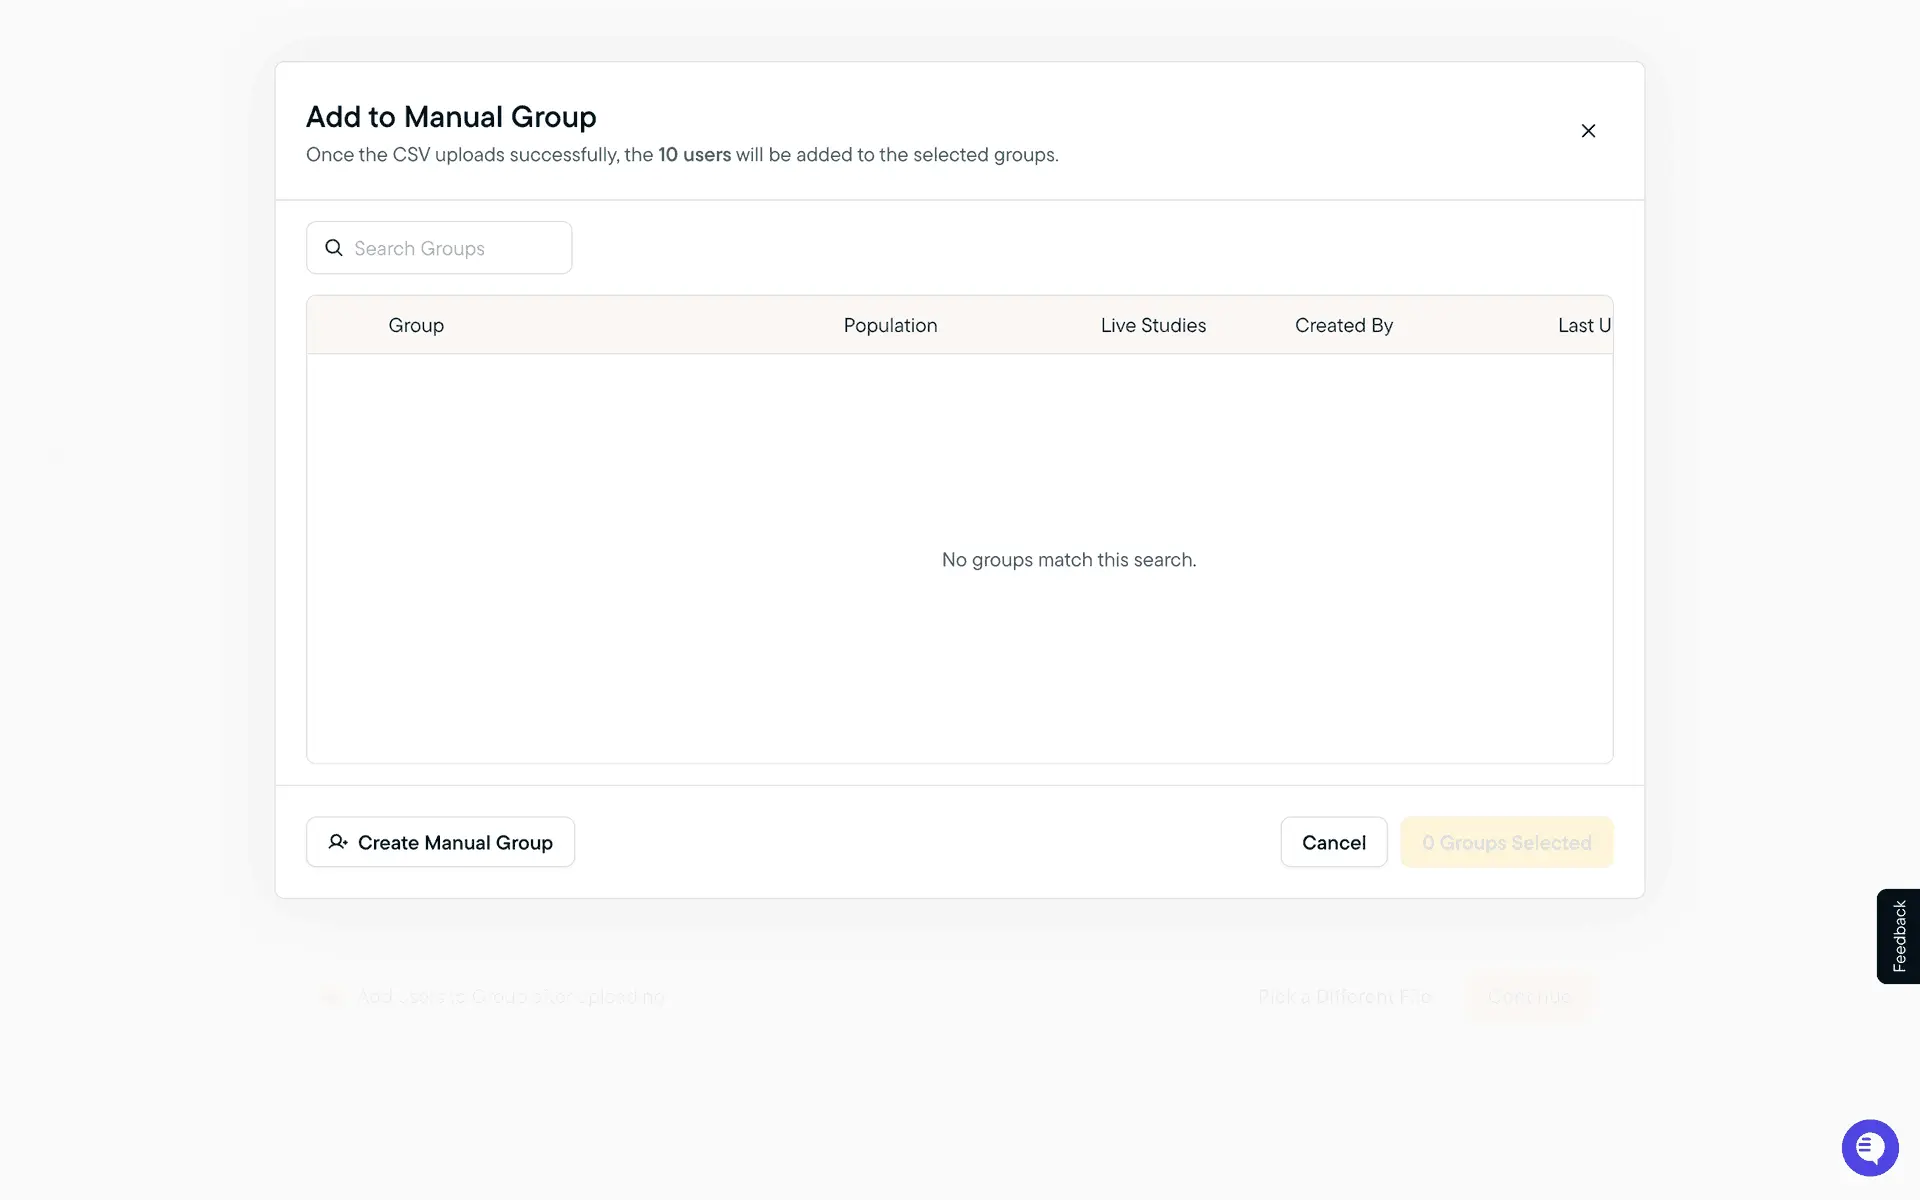Click the faded Continue button behind dialog
Screen dimensions: 1920x1200
click(x=1528, y=997)
